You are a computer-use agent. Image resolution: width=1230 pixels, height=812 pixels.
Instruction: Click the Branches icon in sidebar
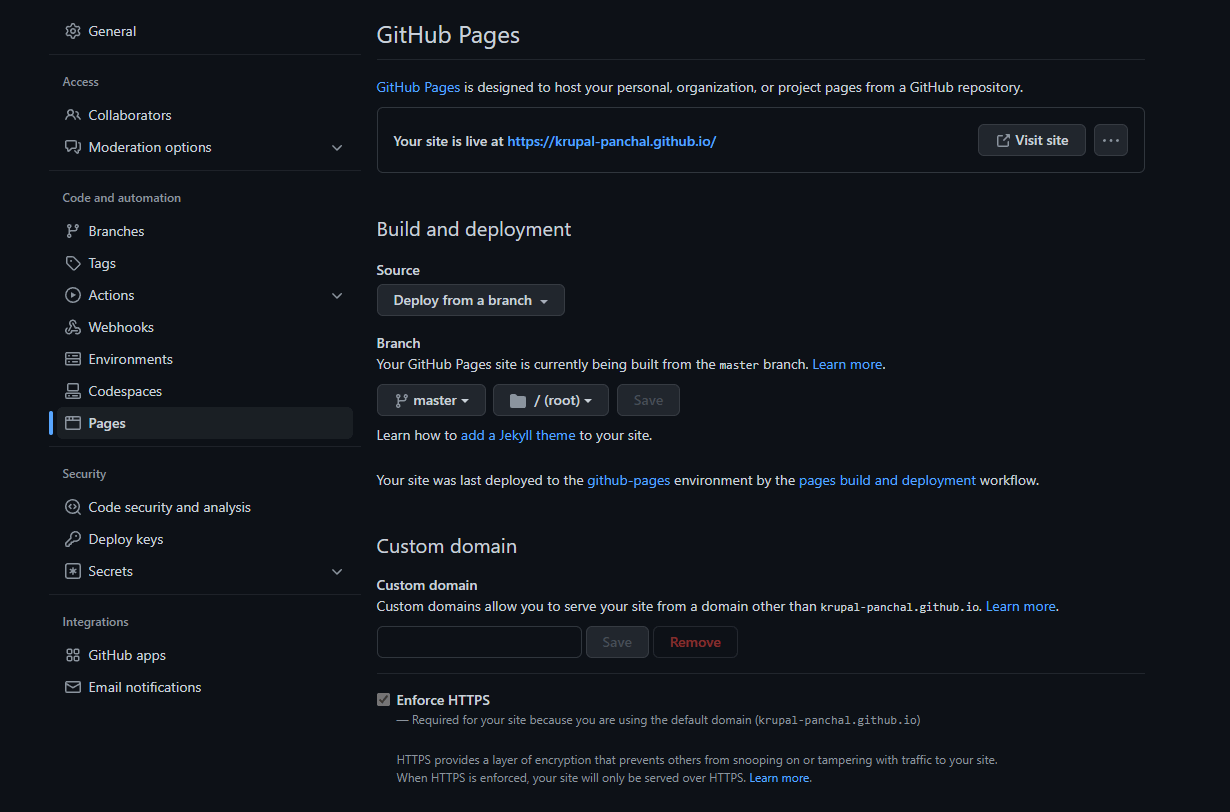[73, 231]
